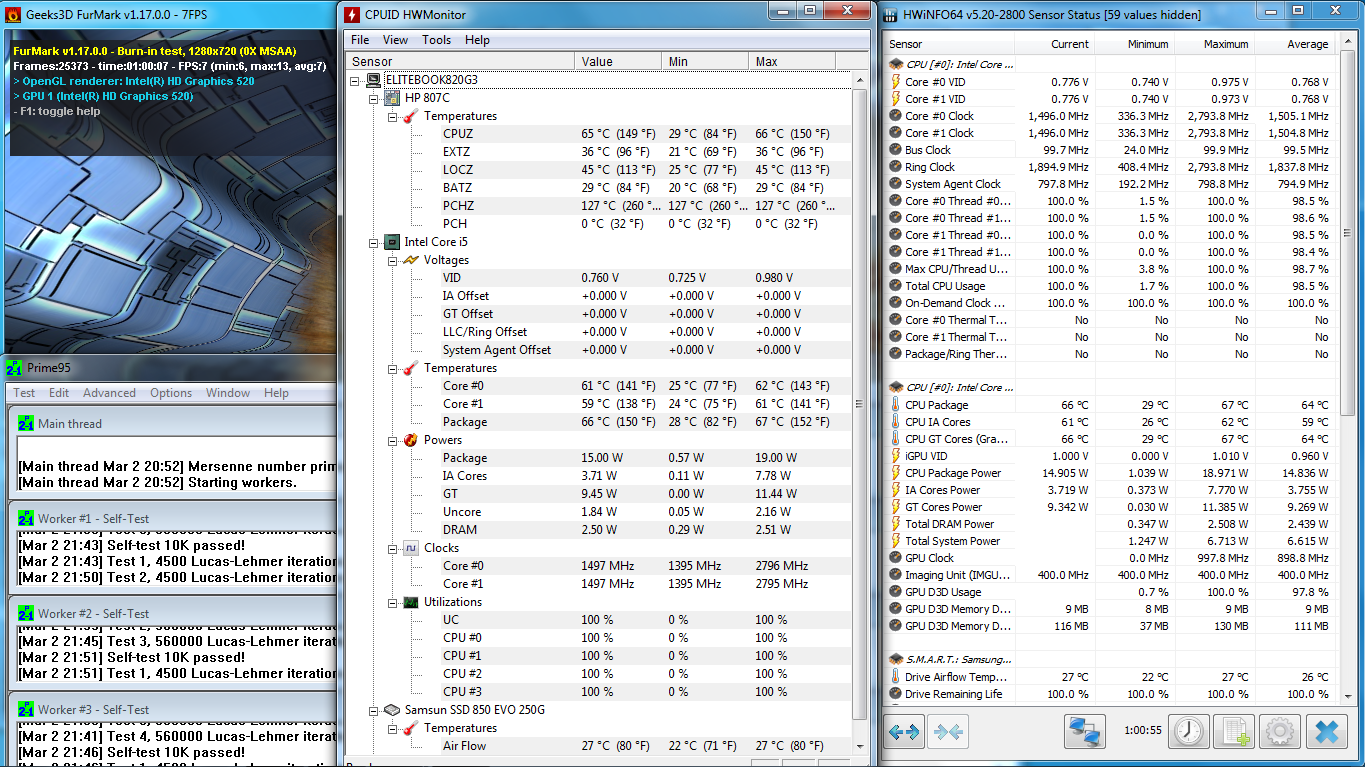Click the Current column header in HWiNFO64
1365x767 pixels.
pos(1055,44)
